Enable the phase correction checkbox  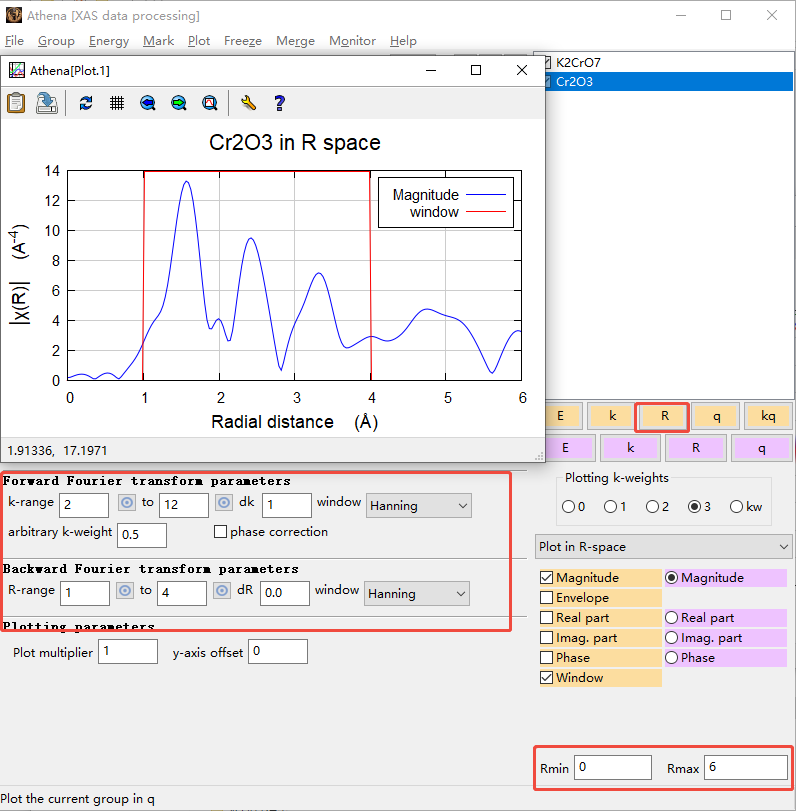[x=221, y=532]
